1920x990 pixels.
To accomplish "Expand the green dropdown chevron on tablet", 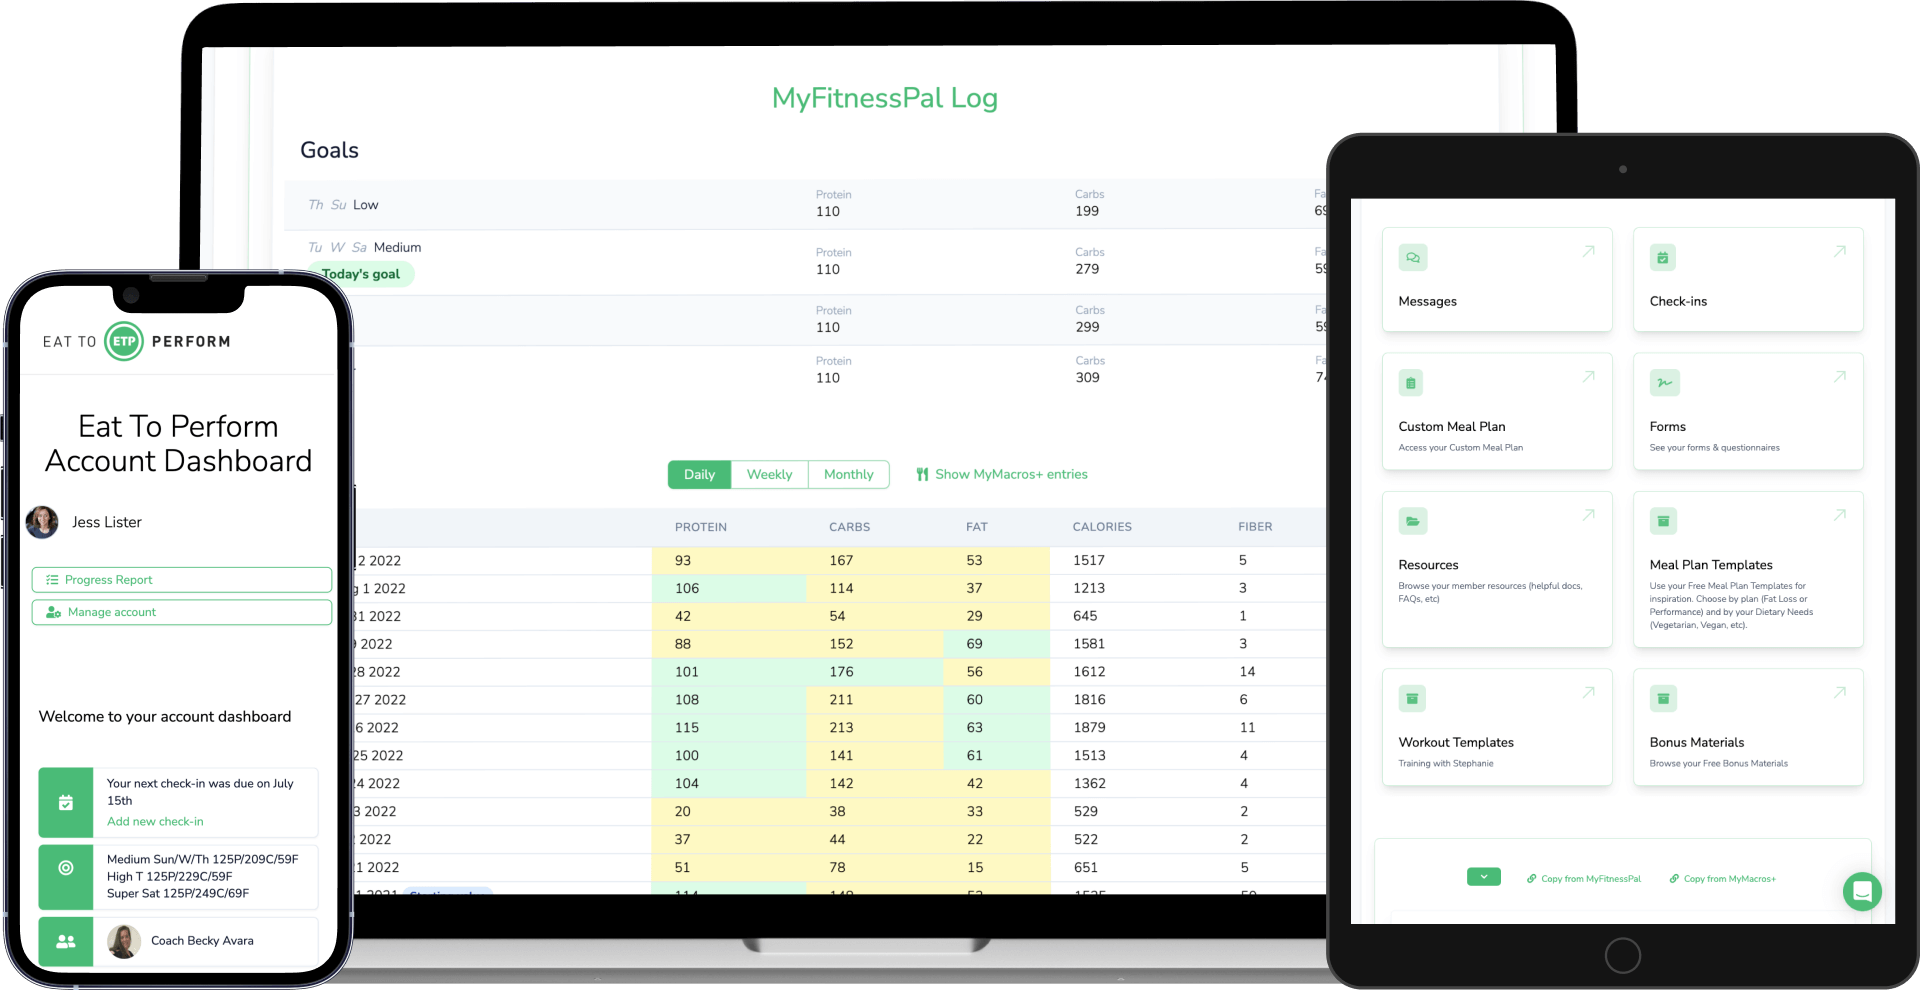I will 1484,877.
